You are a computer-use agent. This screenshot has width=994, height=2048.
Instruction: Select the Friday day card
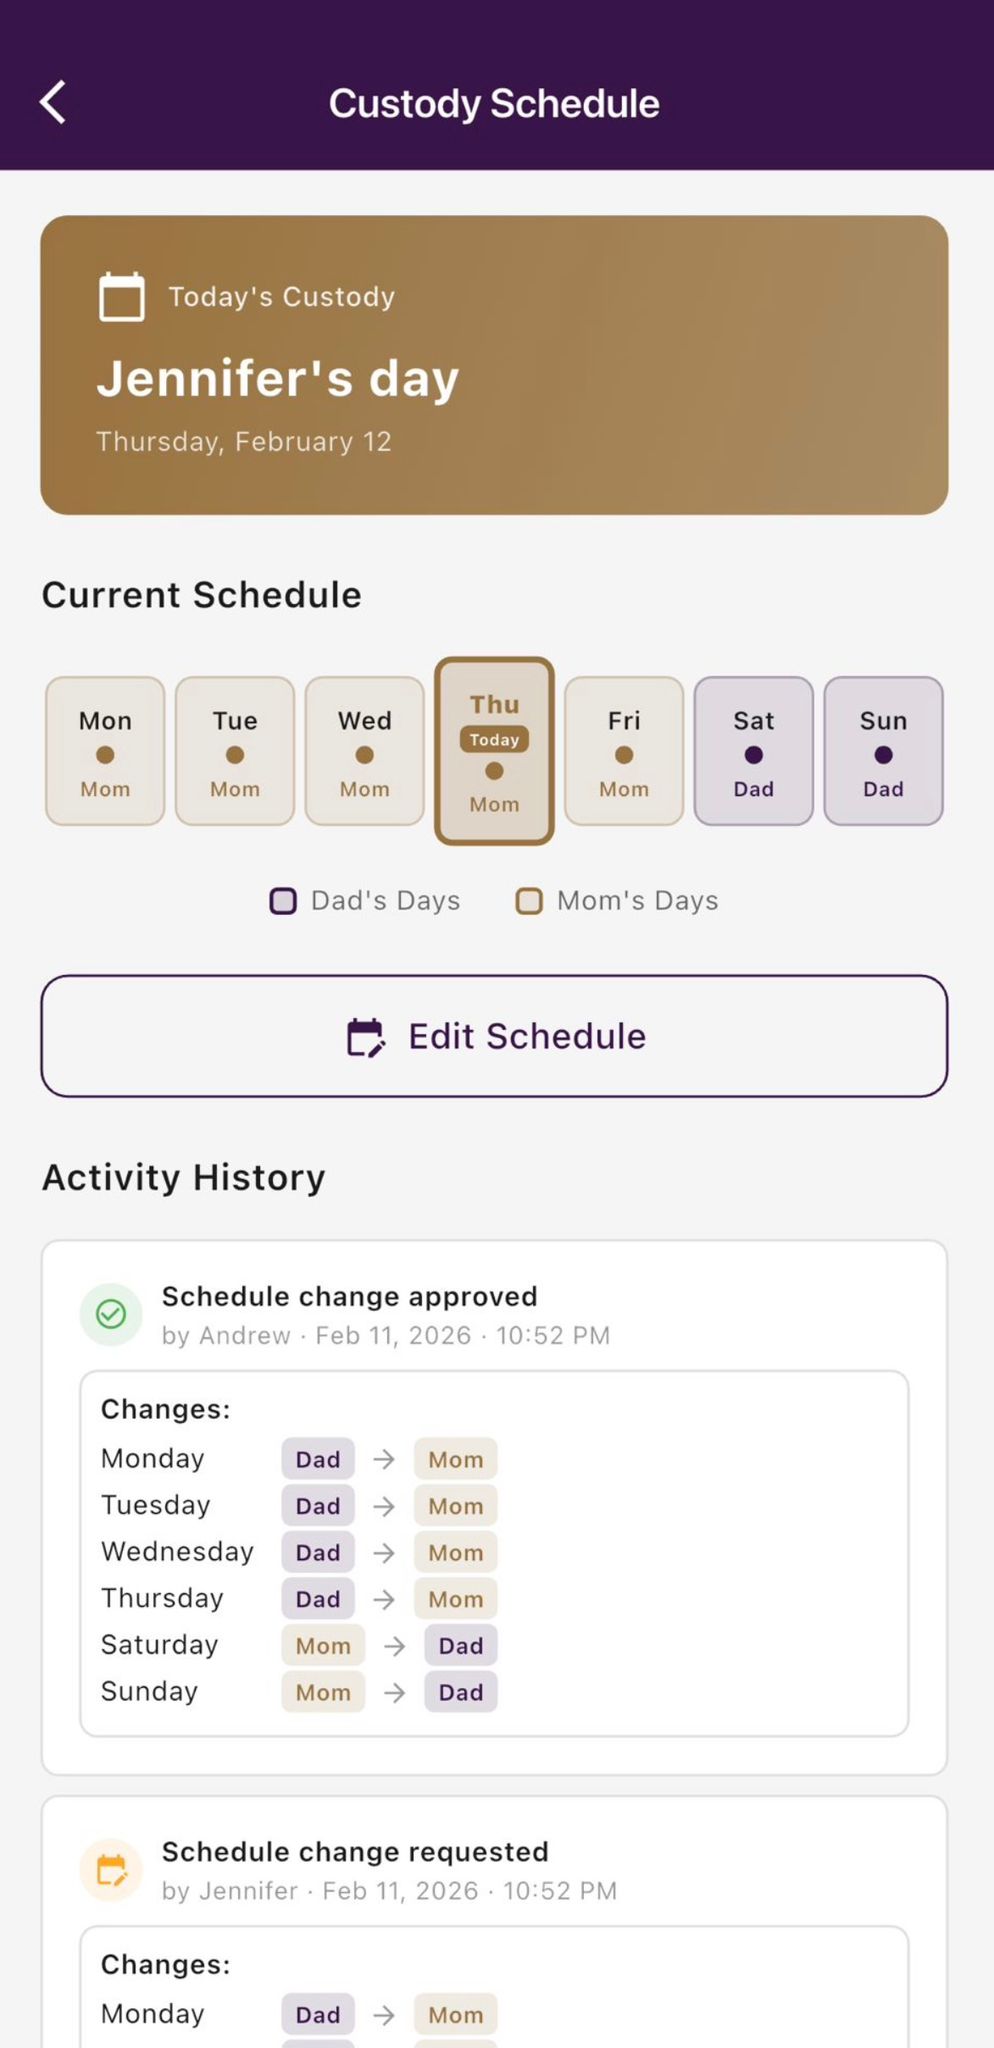point(624,751)
